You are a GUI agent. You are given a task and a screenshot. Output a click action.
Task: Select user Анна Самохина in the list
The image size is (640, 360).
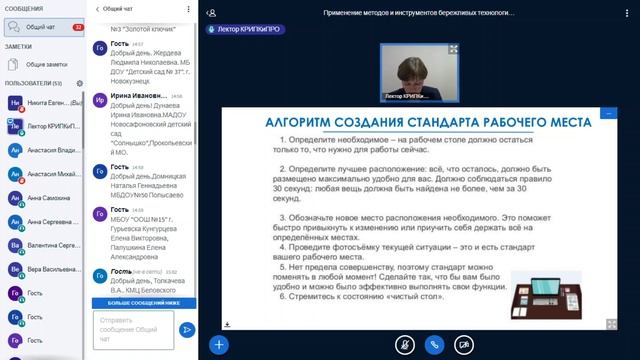[44, 198]
